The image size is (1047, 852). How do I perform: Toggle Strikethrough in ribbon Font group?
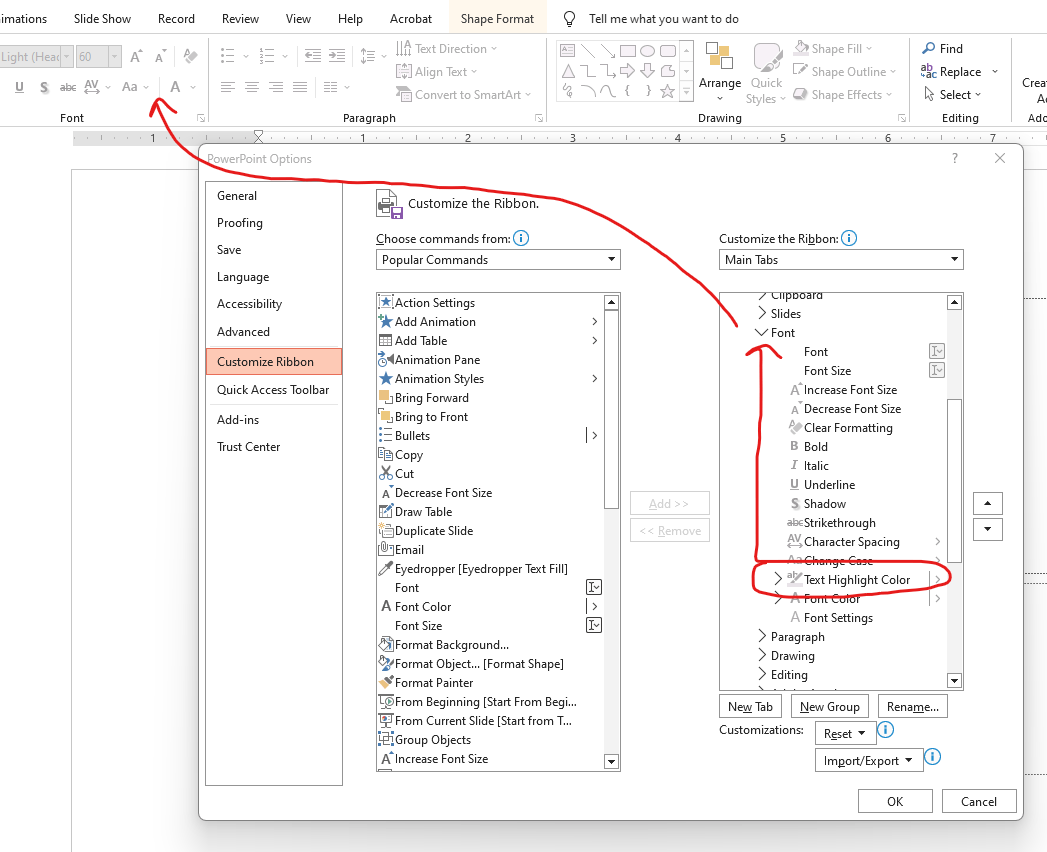tap(68, 87)
